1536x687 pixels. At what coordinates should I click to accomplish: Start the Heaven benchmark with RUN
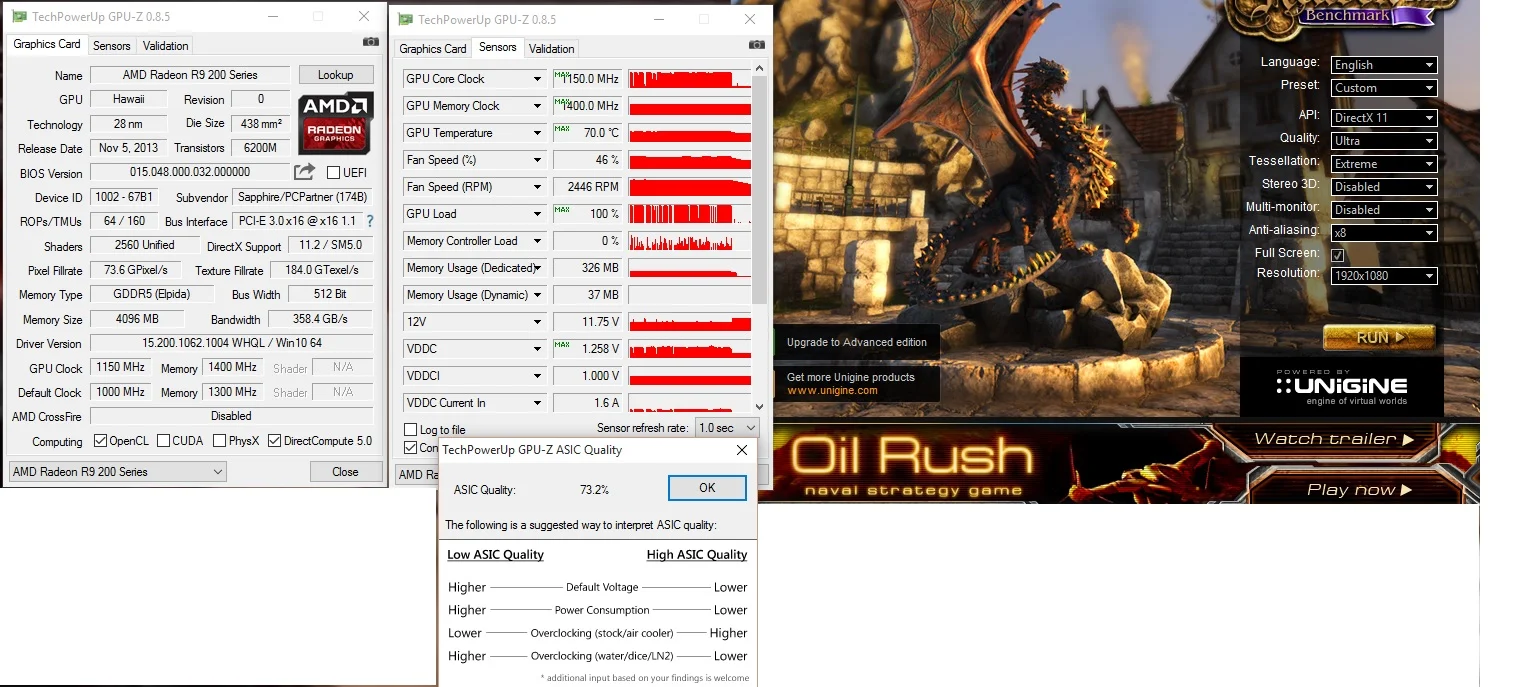point(1379,338)
